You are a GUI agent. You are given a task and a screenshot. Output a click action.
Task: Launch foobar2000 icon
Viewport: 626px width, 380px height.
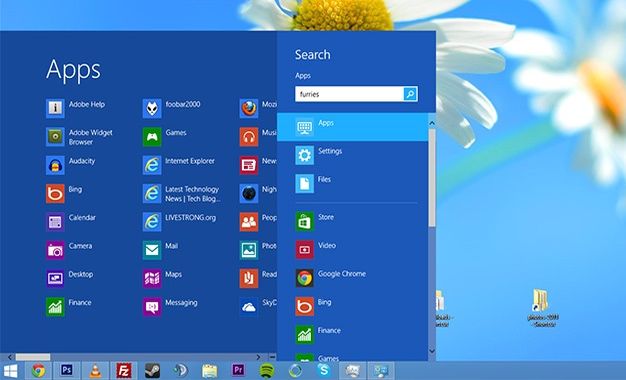point(152,108)
